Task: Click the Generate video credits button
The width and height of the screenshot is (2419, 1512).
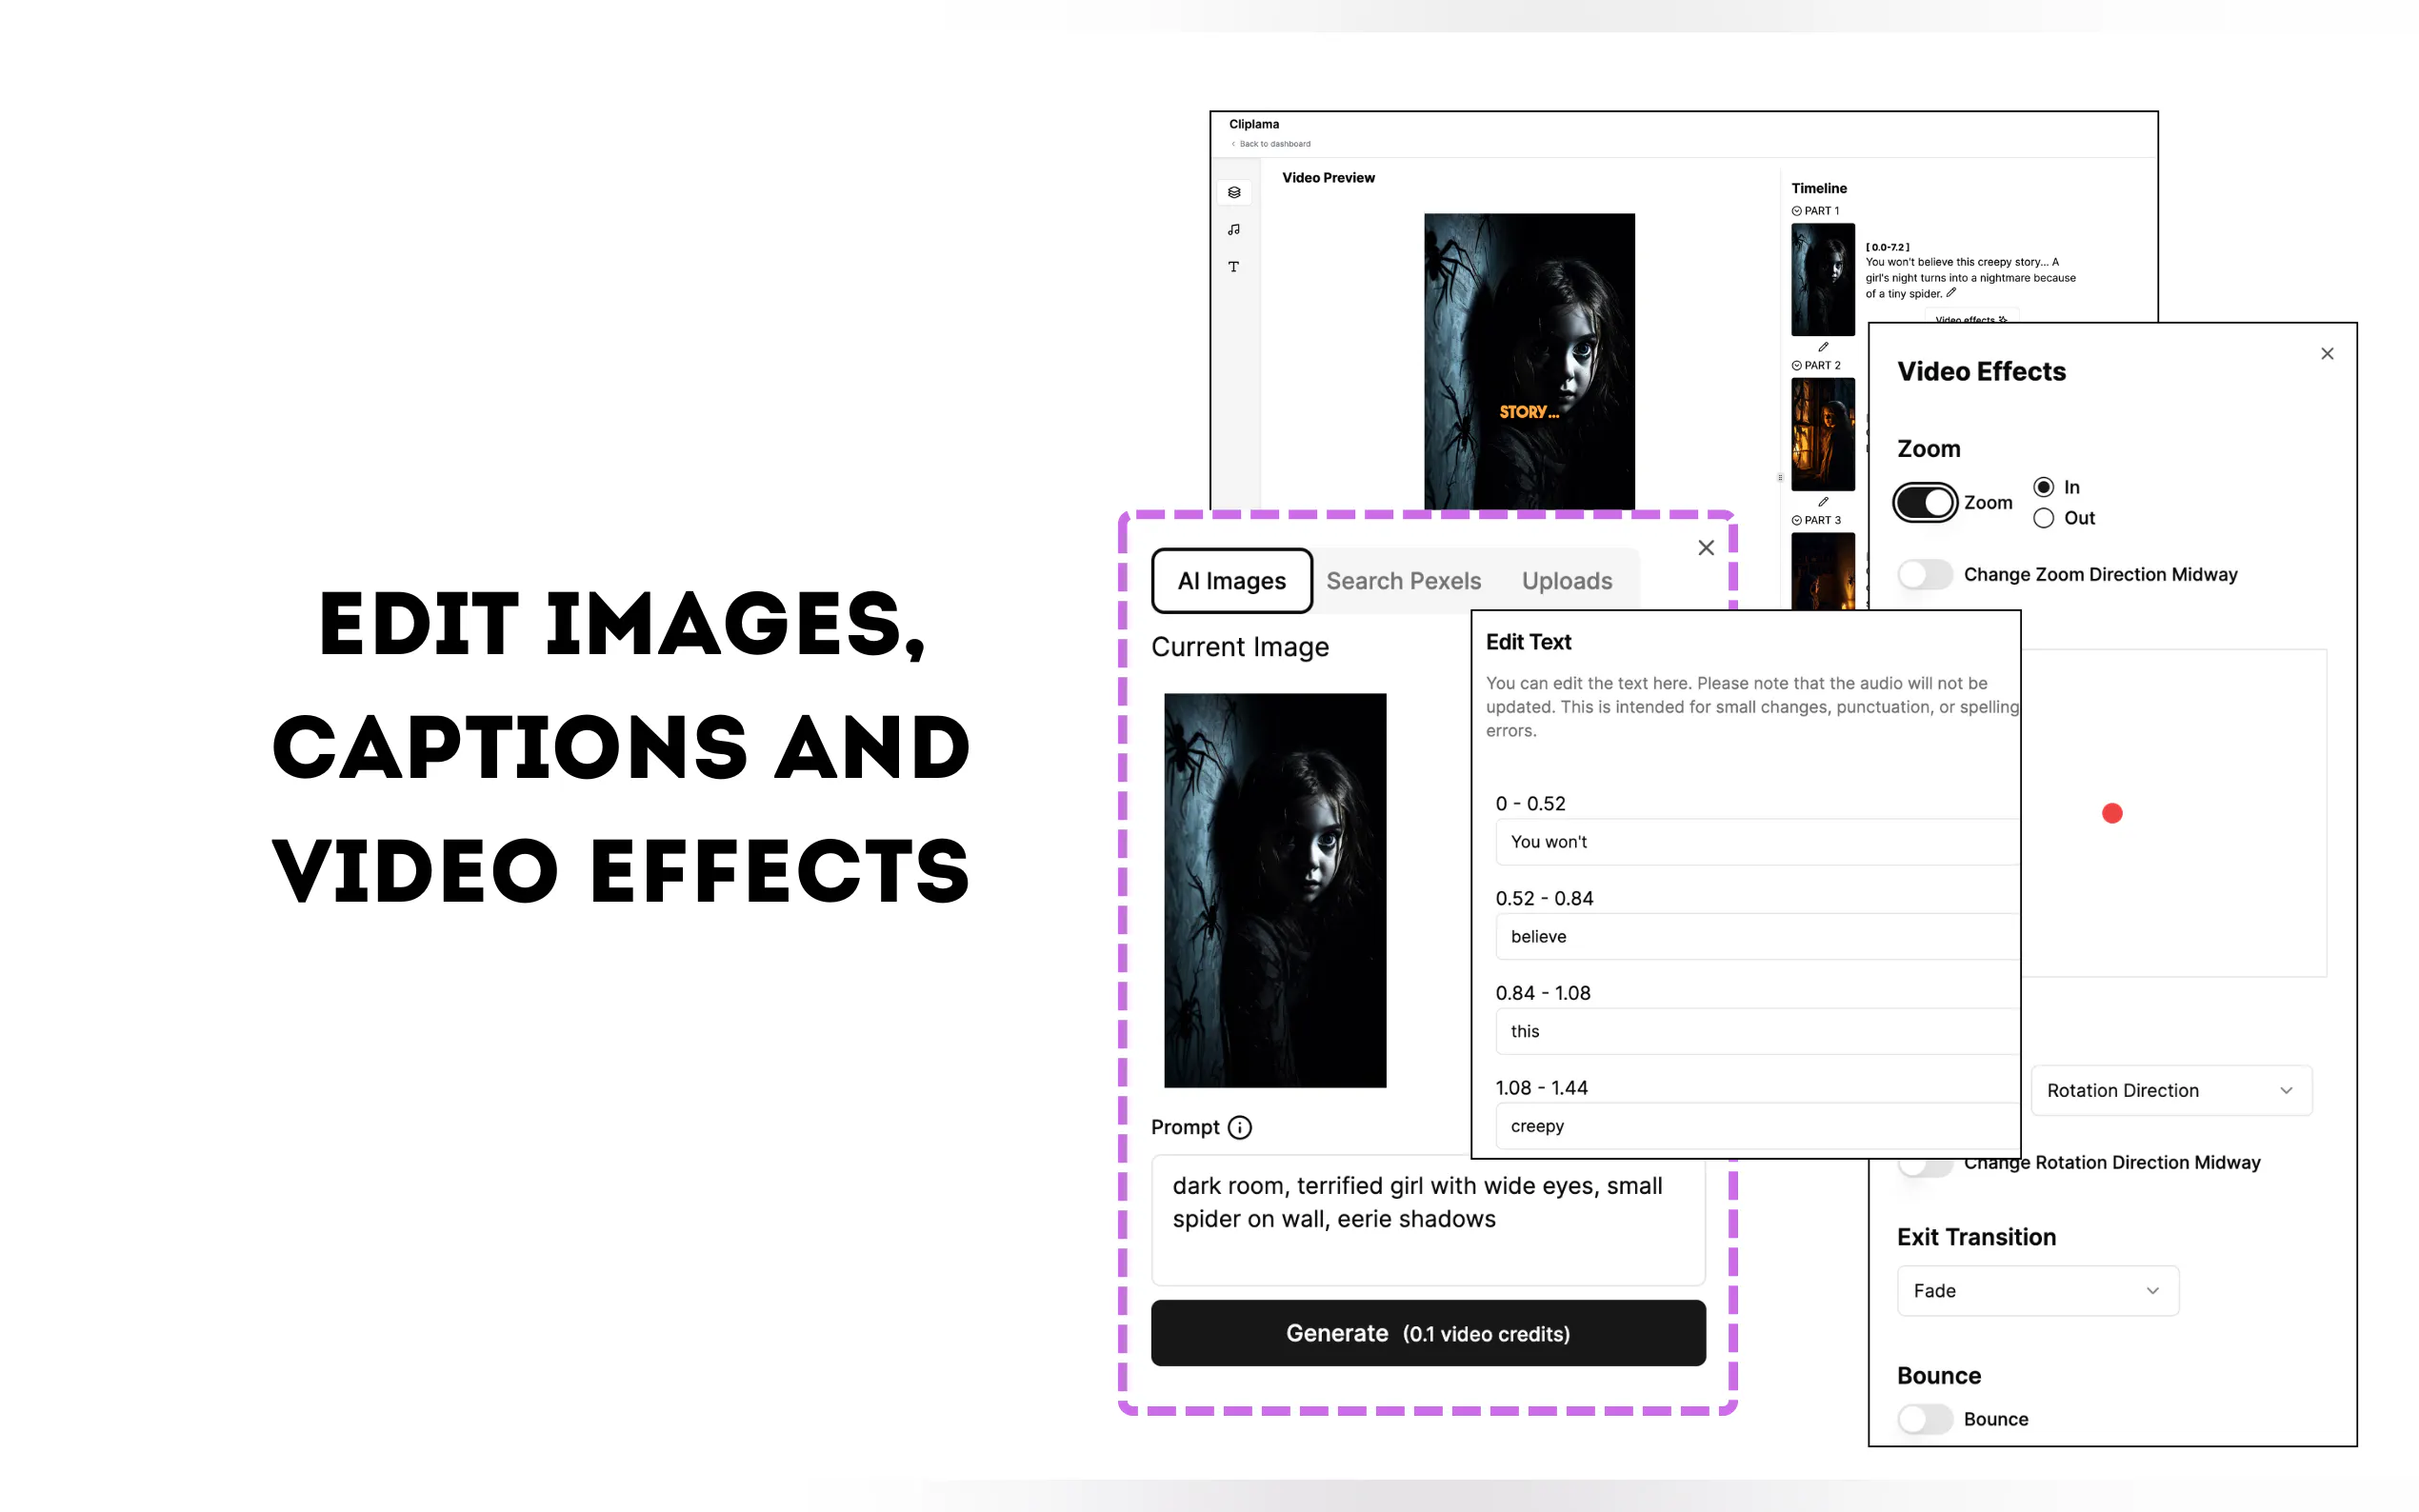Action: [1427, 1333]
